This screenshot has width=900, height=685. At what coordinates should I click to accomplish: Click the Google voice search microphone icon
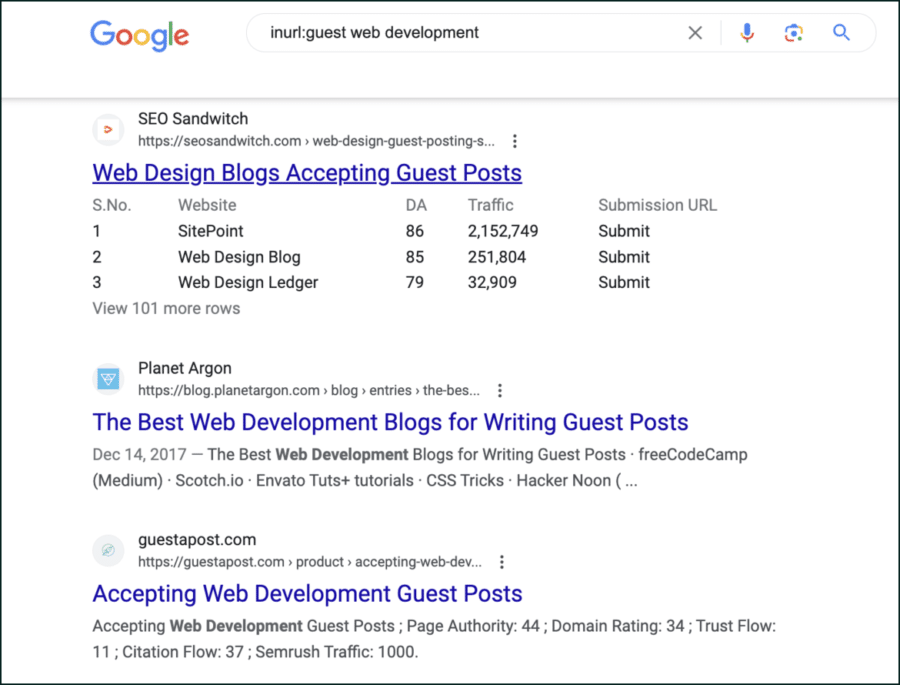747,32
